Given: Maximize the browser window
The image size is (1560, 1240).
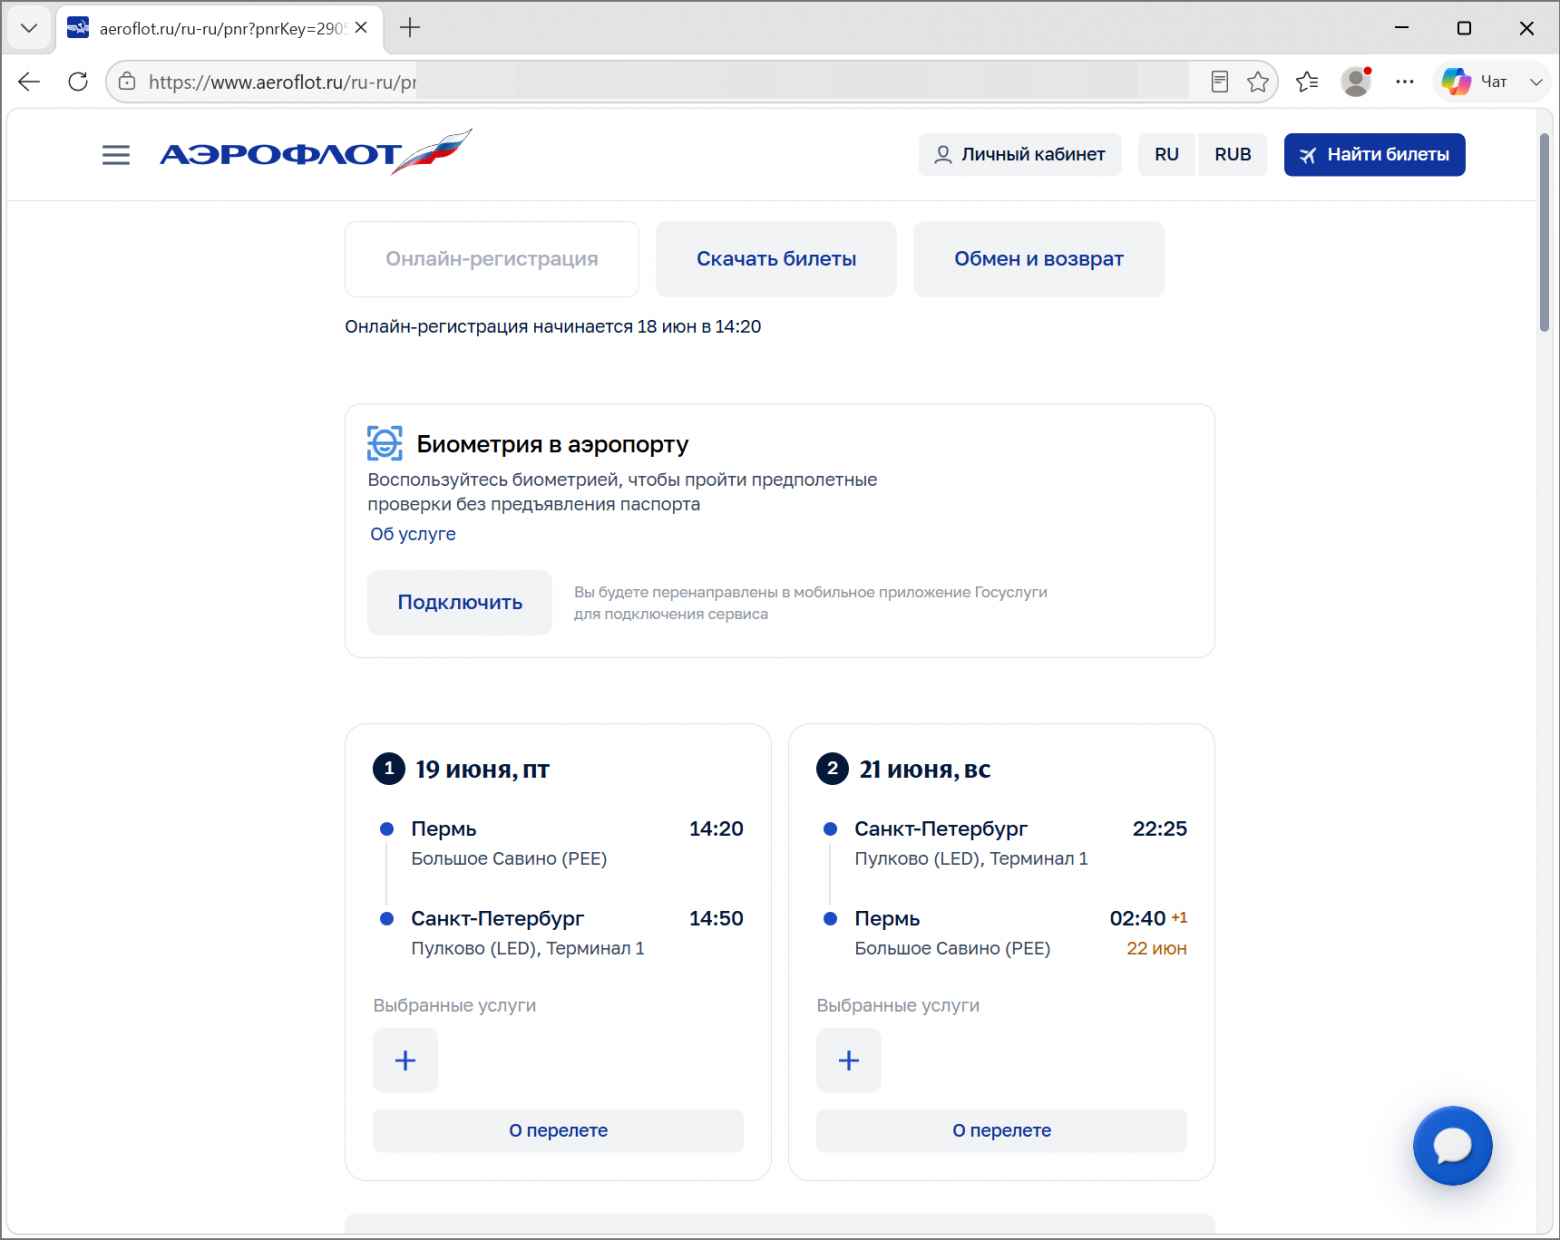Looking at the screenshot, I should pyautogui.click(x=1464, y=28).
